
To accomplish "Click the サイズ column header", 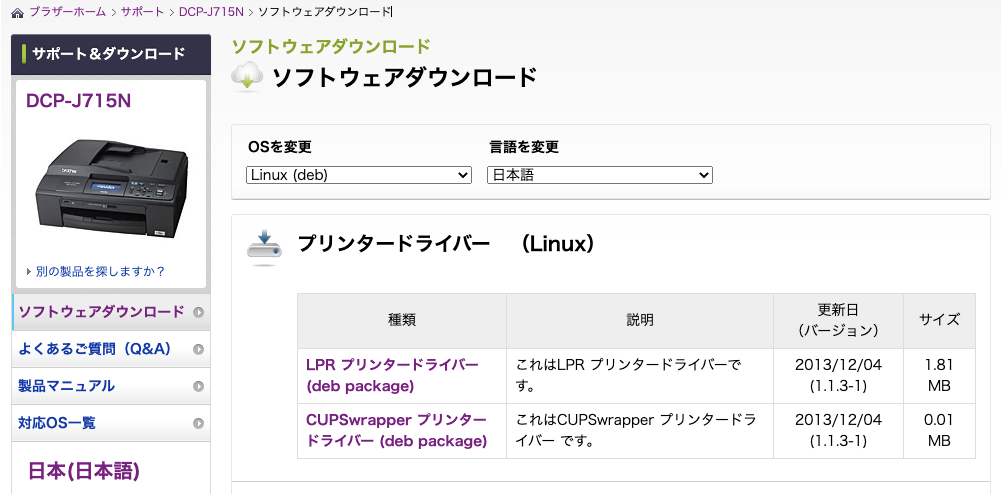I will click(x=939, y=320).
